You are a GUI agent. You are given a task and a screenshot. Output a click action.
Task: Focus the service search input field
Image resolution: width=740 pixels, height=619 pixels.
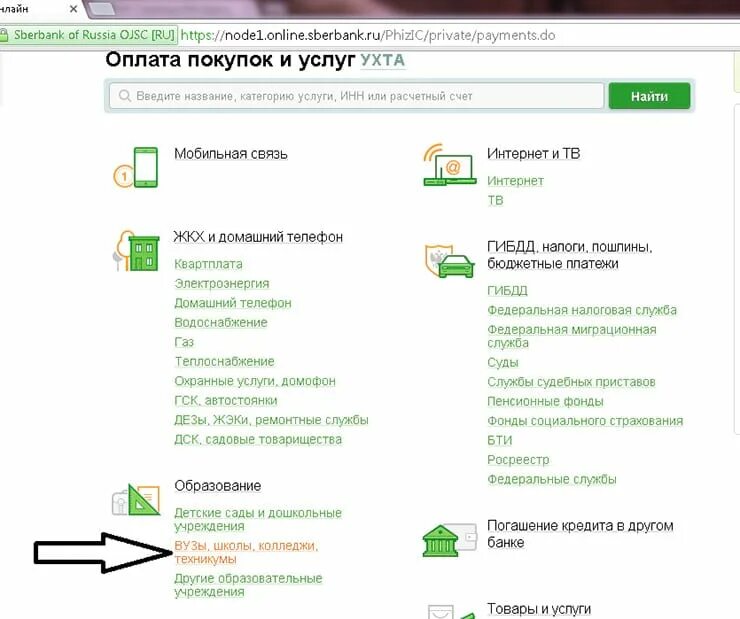click(x=356, y=96)
